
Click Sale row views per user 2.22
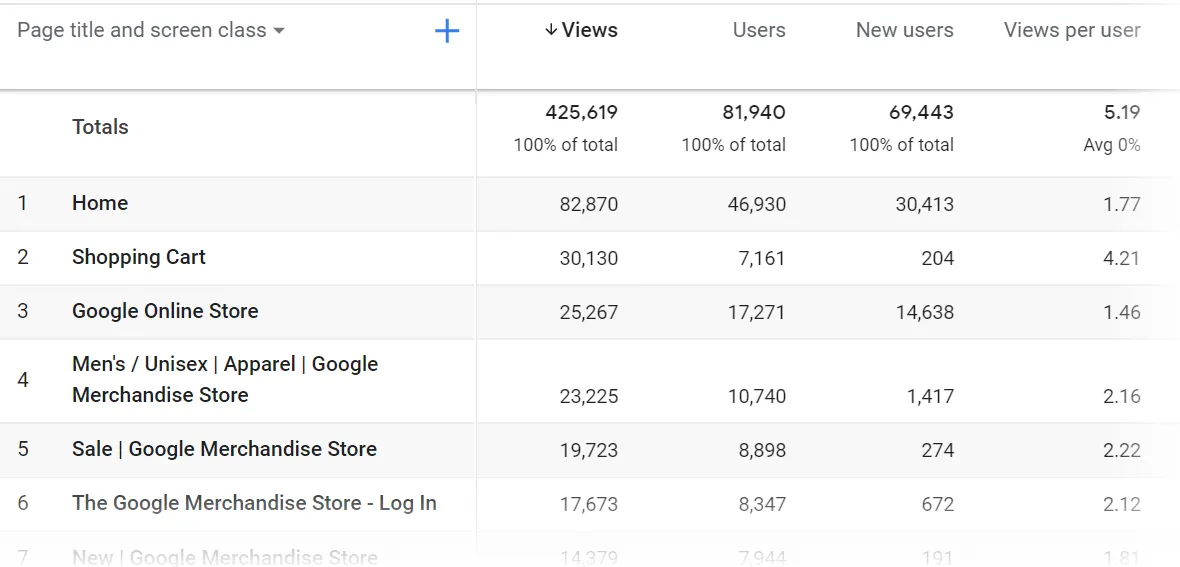pyautogui.click(x=1121, y=450)
